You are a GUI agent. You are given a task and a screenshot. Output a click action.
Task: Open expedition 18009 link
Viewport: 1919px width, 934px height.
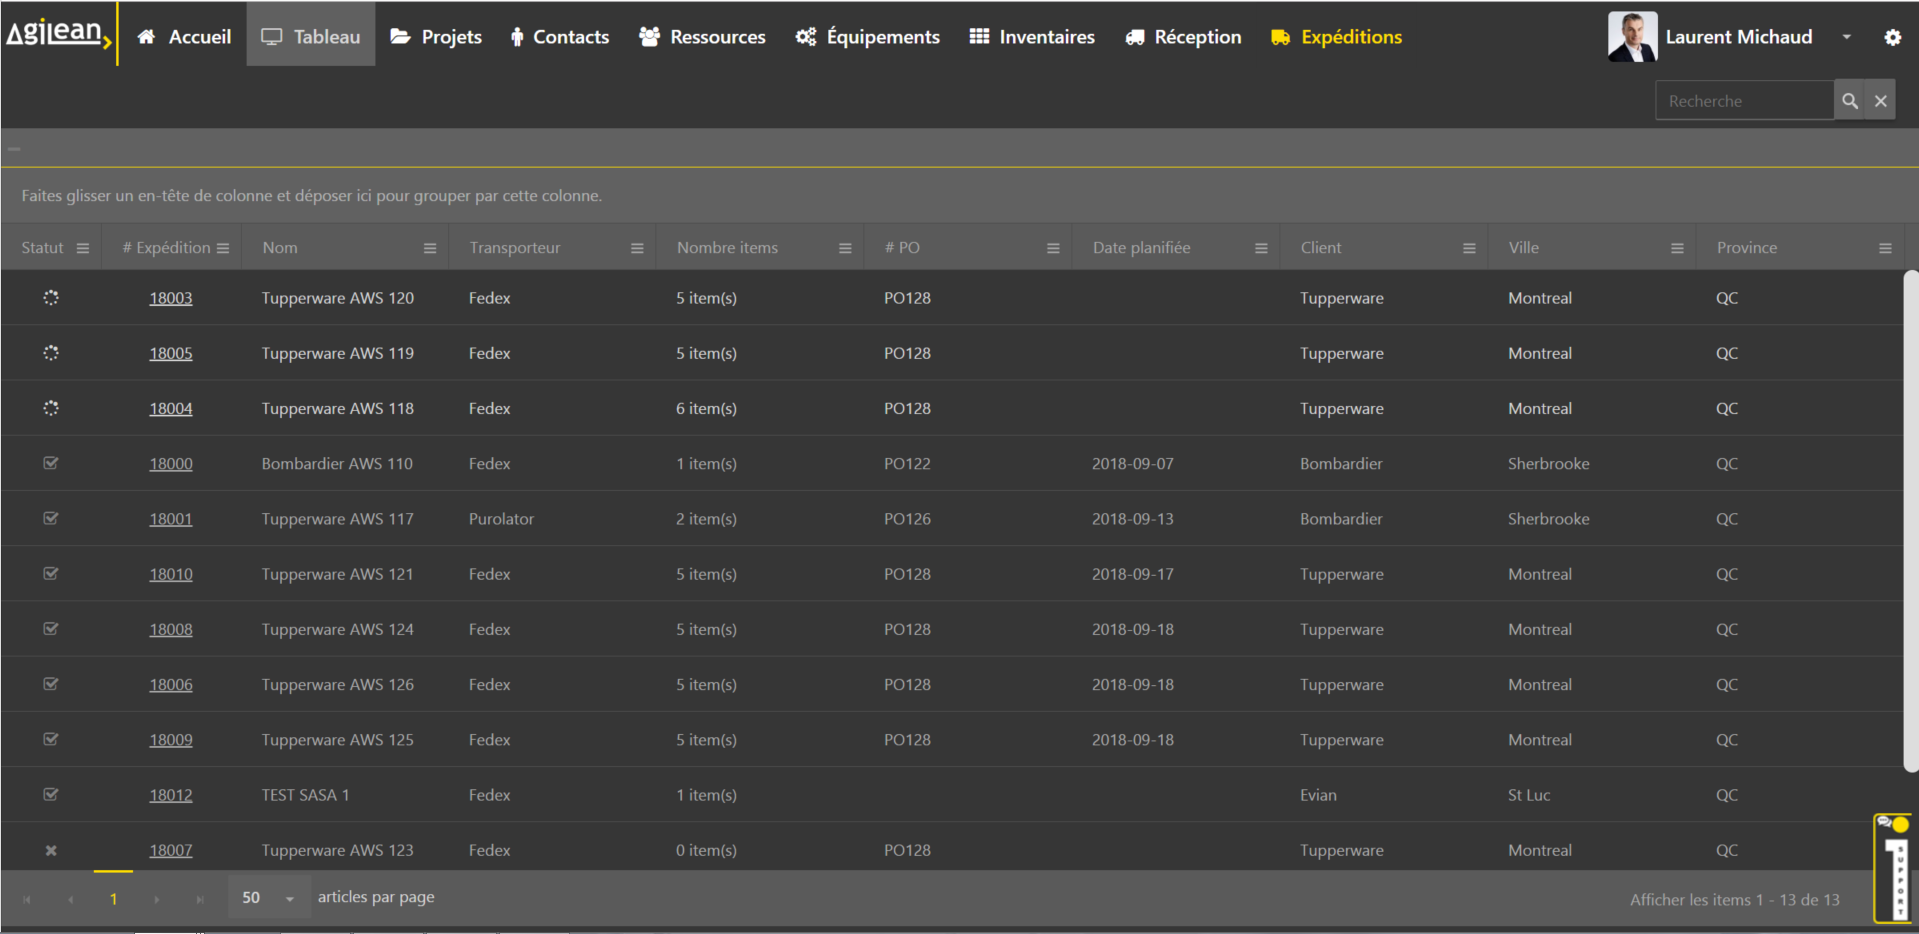(171, 740)
